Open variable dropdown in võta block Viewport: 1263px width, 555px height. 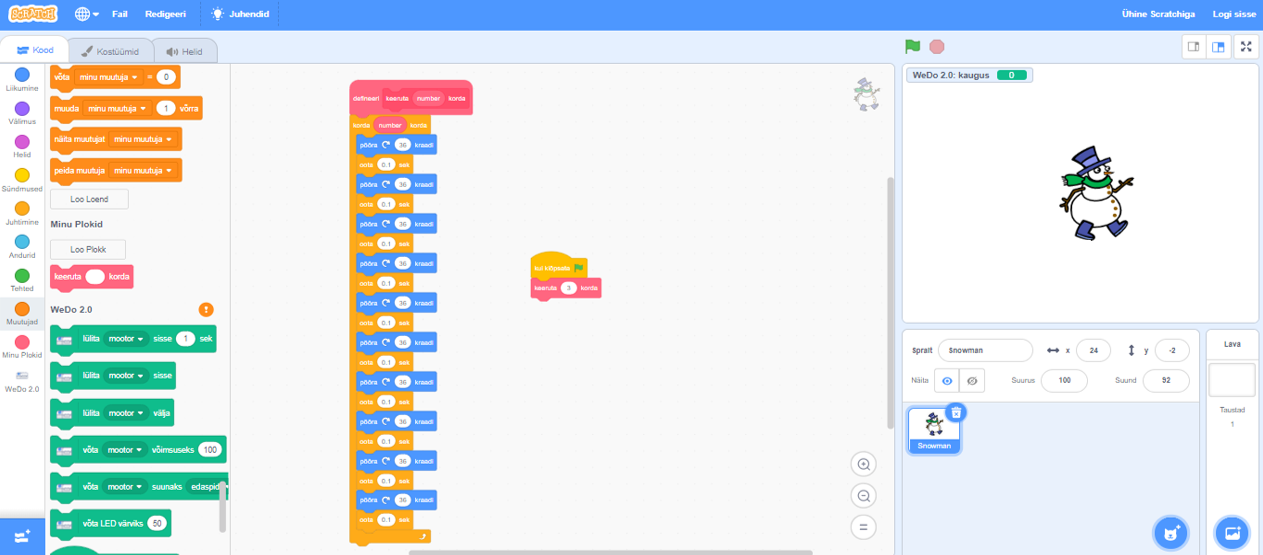click(109, 77)
